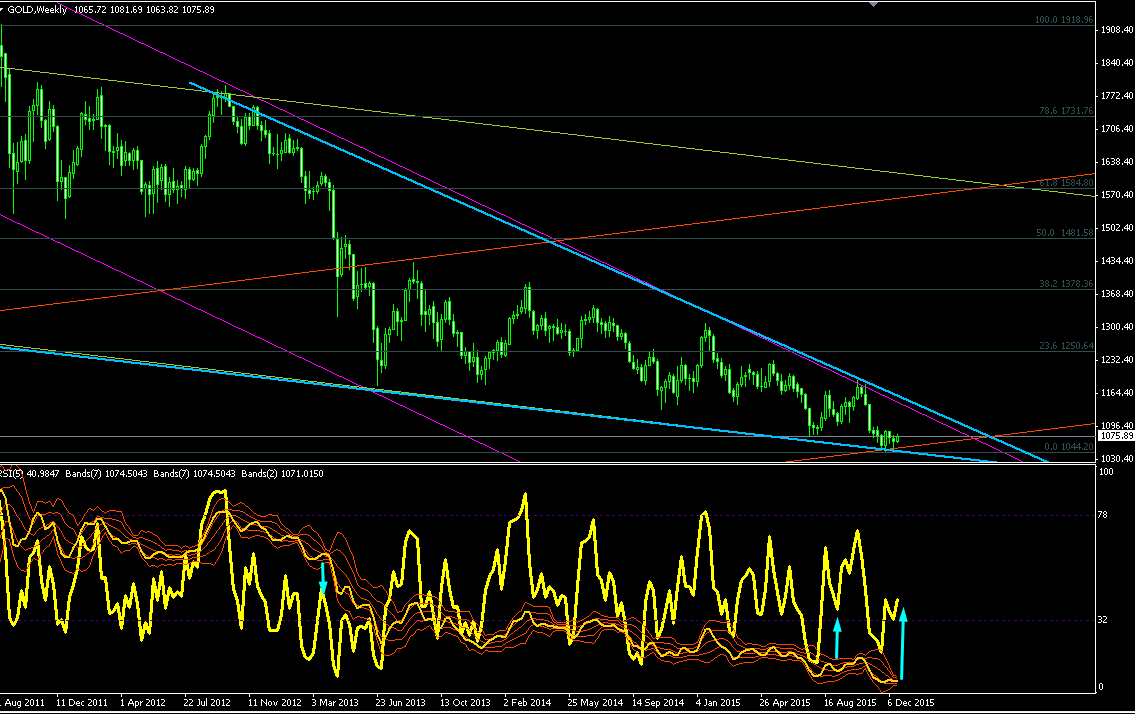
Task: Click the 4 Jan 2015 date label
Action: pos(718,702)
